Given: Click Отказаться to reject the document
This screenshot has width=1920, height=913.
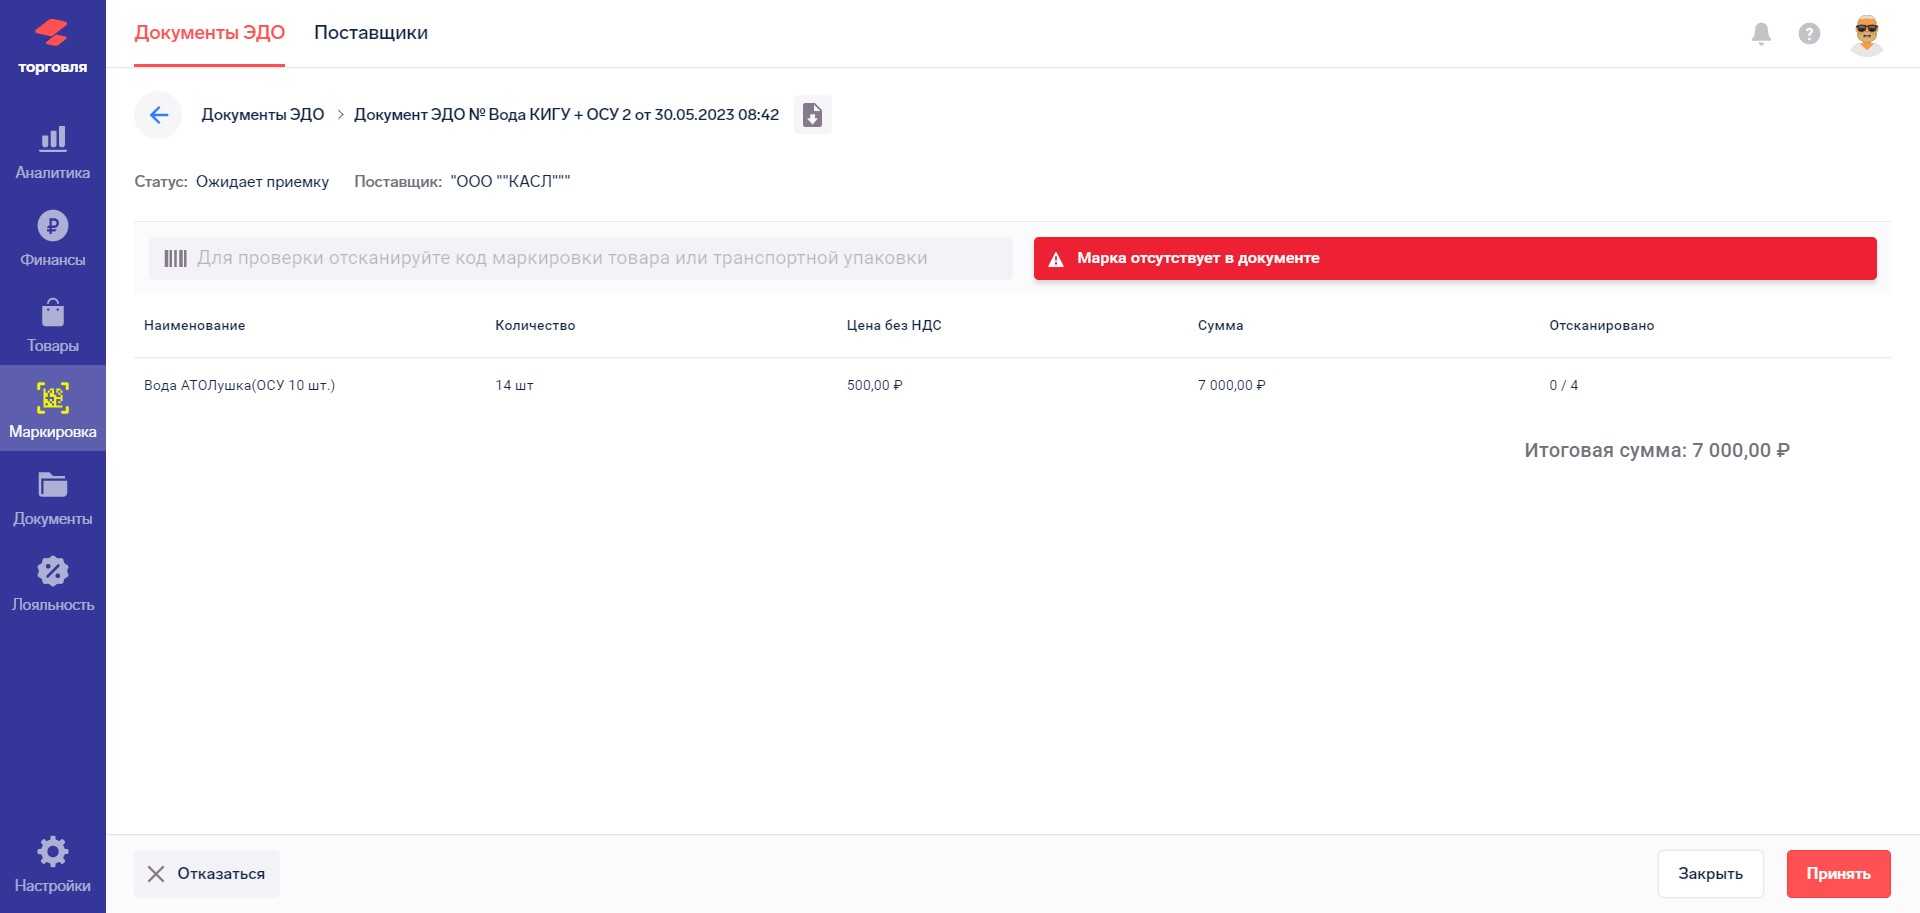Looking at the screenshot, I should click(x=207, y=874).
